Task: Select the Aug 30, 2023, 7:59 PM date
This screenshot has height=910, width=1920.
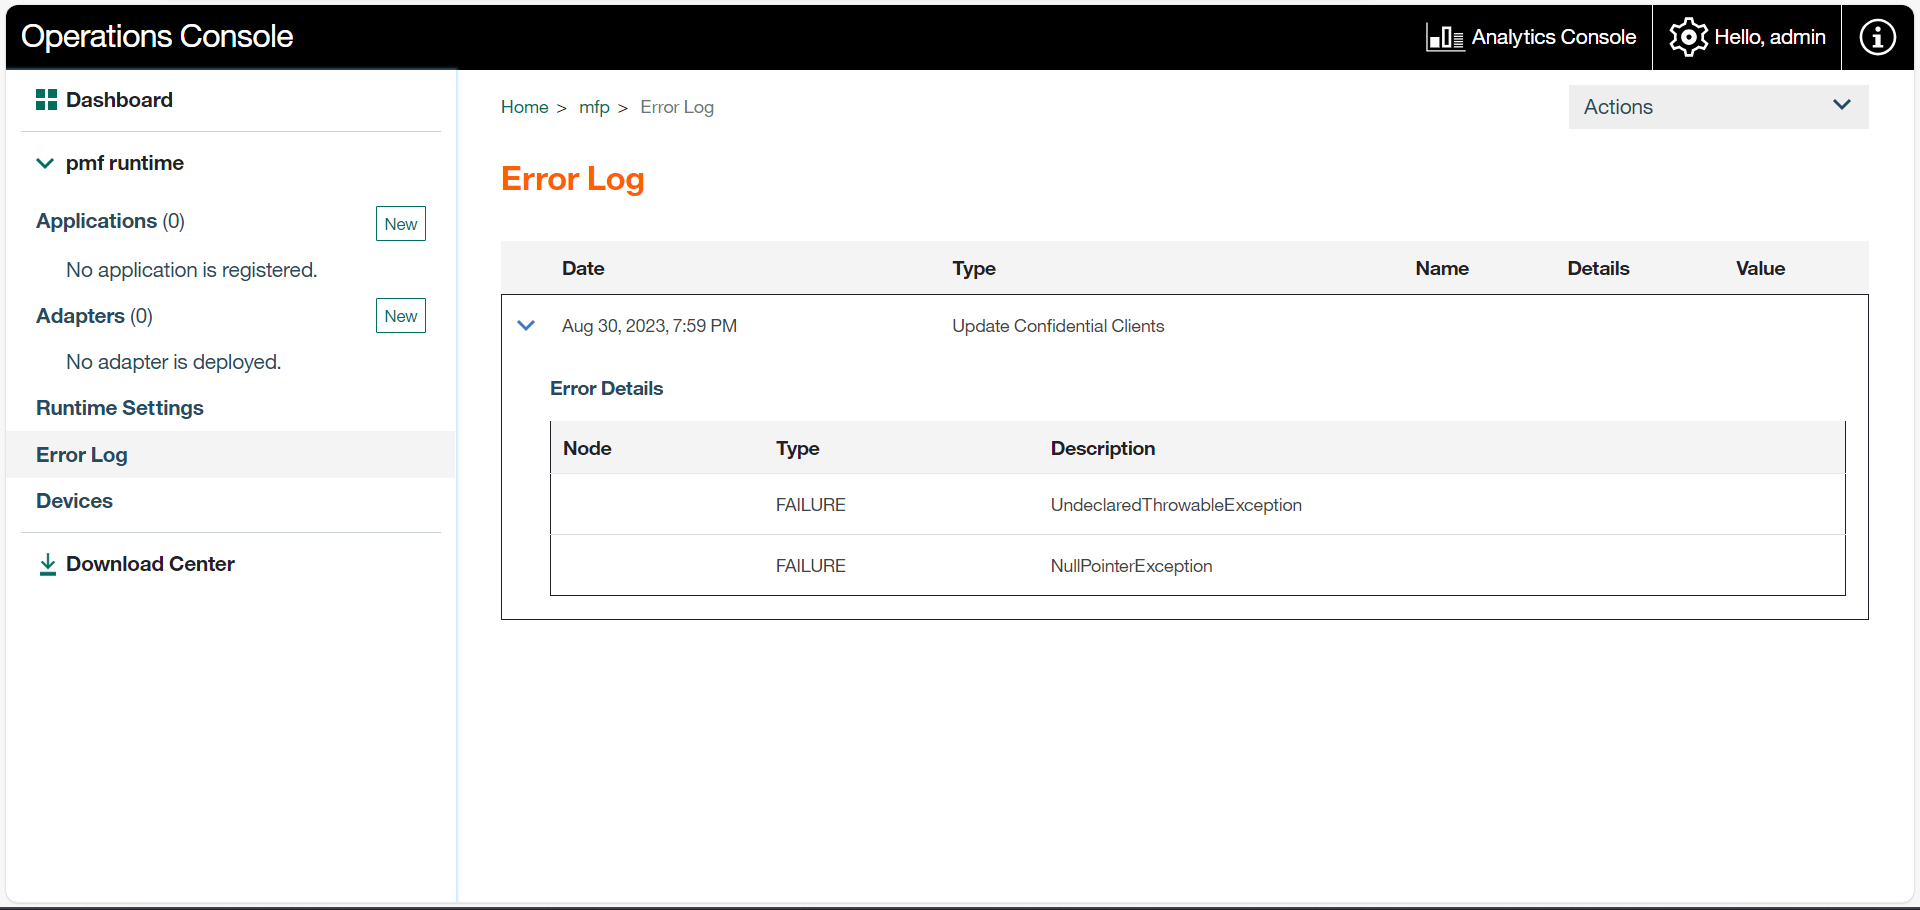Action: (649, 326)
